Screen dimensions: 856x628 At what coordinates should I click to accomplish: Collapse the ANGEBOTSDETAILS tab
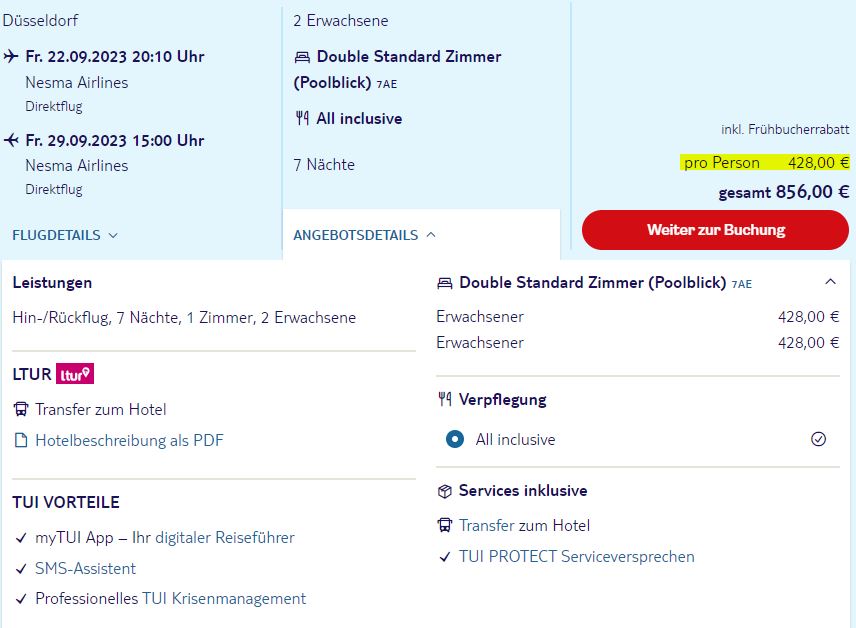[365, 235]
